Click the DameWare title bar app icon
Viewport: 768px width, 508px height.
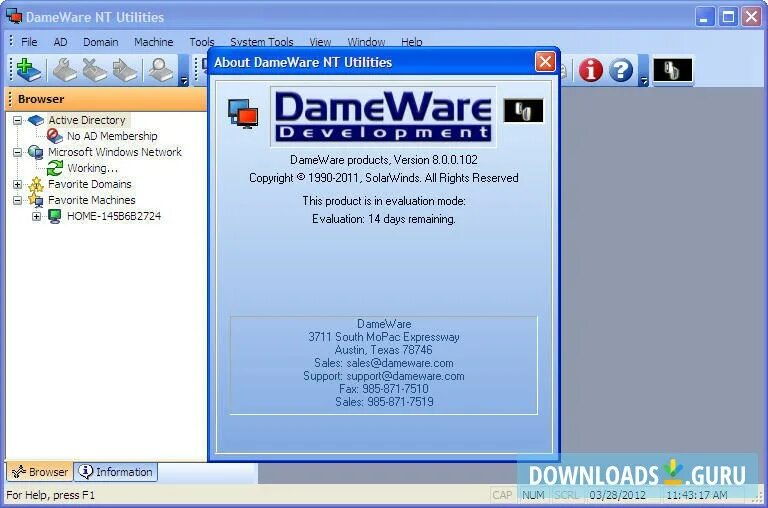click(14, 16)
